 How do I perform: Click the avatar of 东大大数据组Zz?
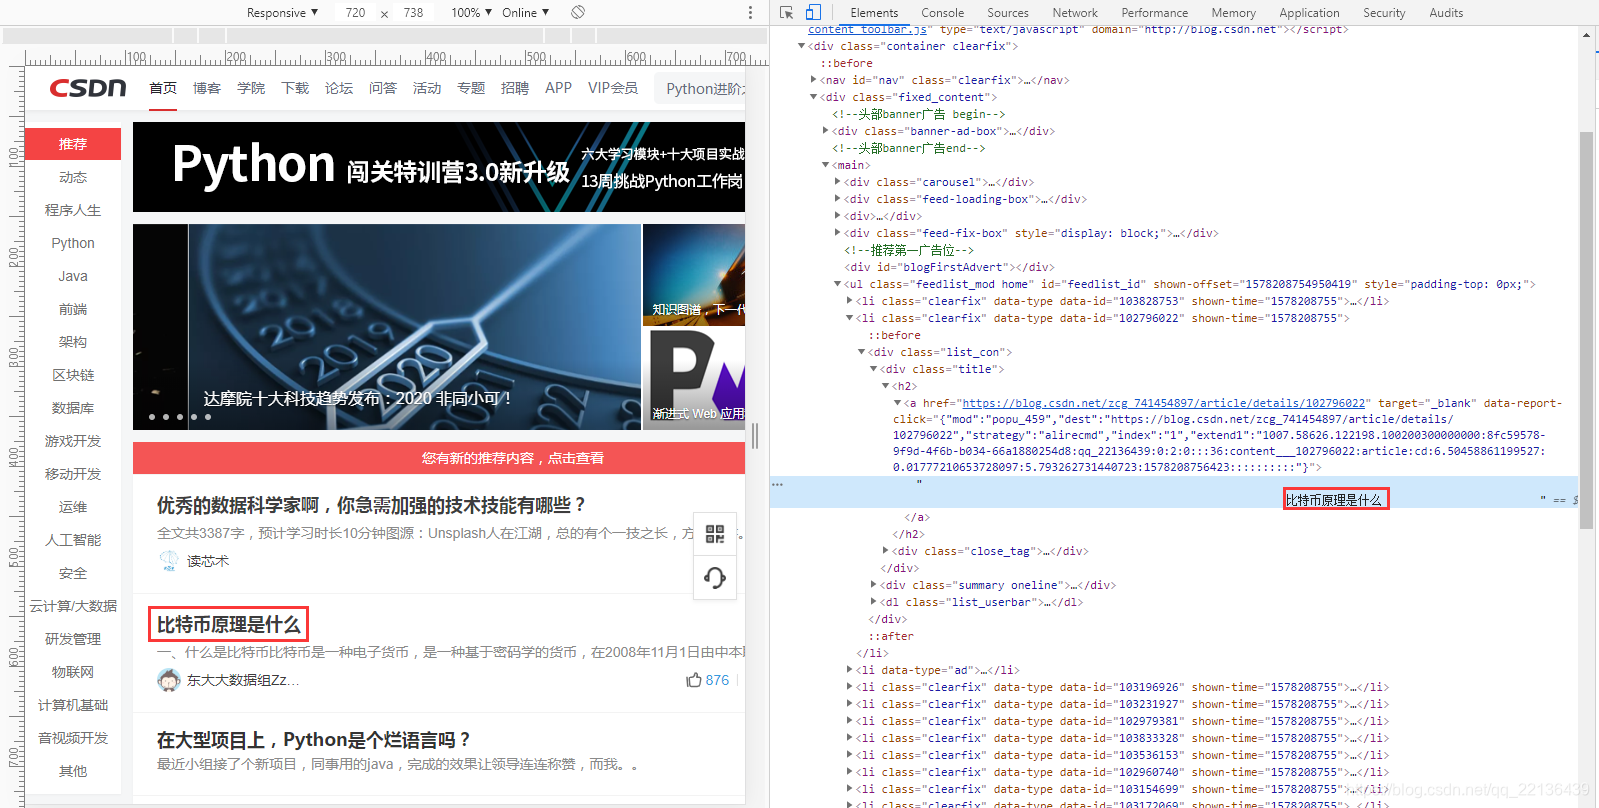click(168, 680)
